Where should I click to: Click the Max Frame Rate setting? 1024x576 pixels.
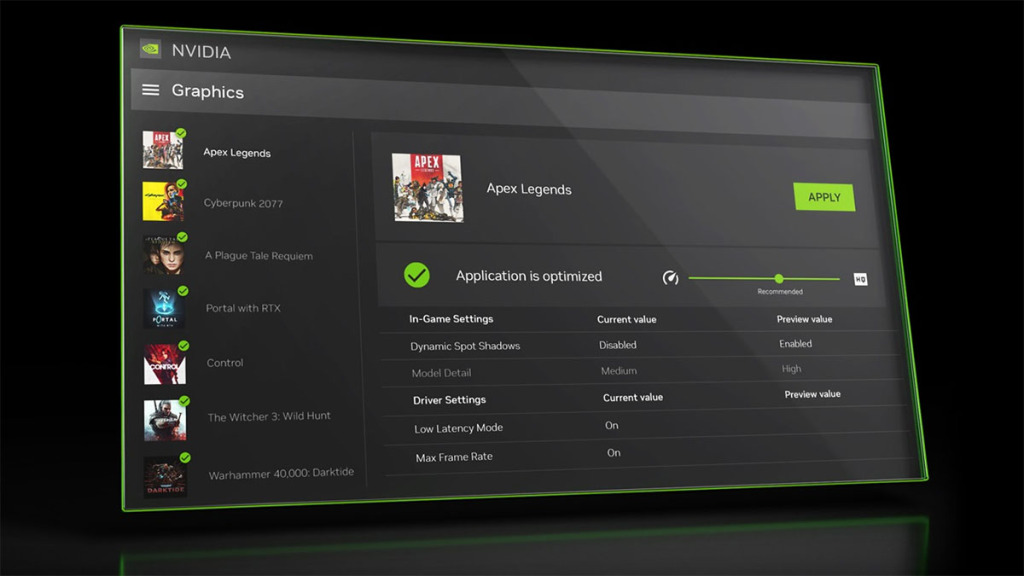click(x=454, y=457)
